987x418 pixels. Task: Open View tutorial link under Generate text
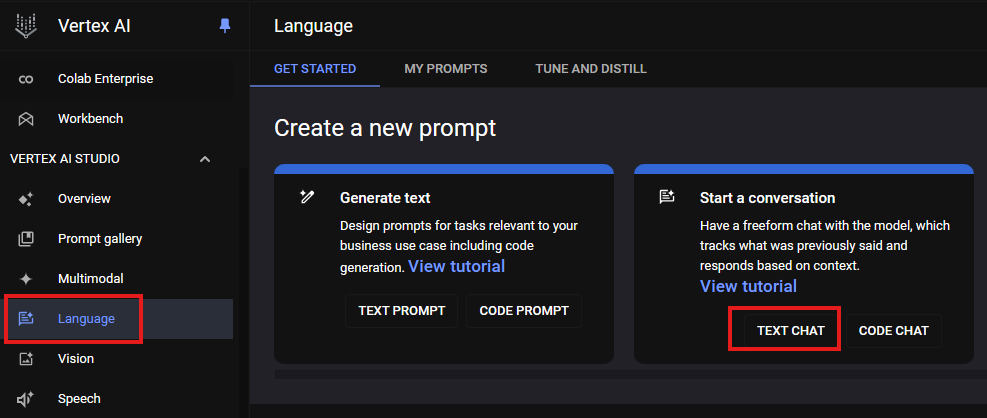click(x=457, y=266)
